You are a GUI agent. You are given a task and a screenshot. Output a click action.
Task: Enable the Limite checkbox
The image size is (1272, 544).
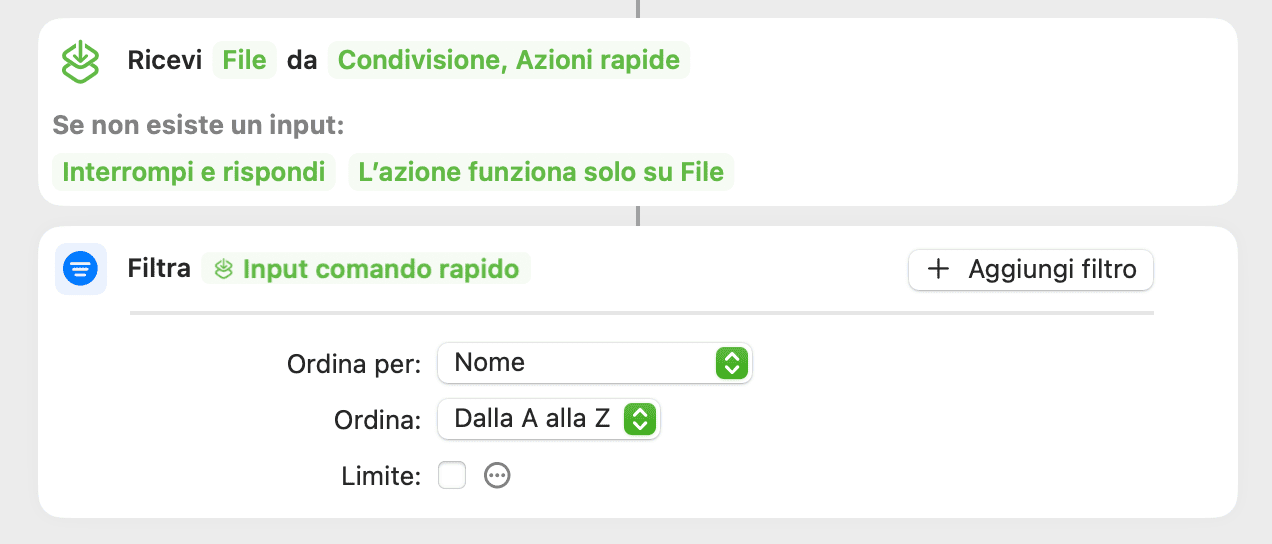click(x=452, y=476)
